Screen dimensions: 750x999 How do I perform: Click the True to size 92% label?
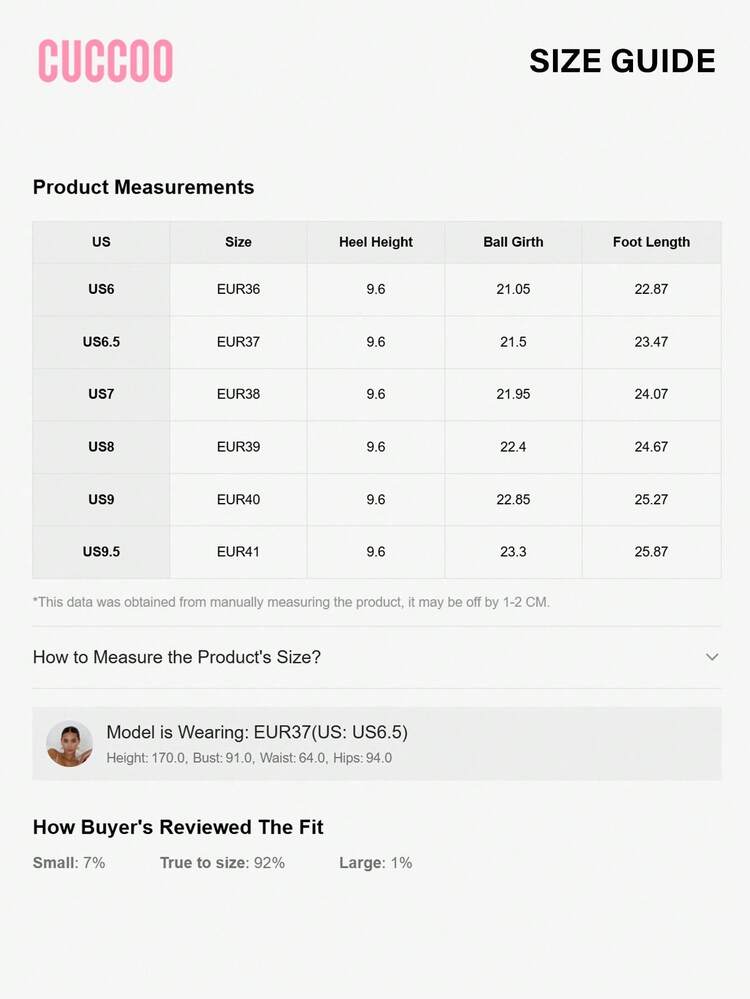[222, 863]
